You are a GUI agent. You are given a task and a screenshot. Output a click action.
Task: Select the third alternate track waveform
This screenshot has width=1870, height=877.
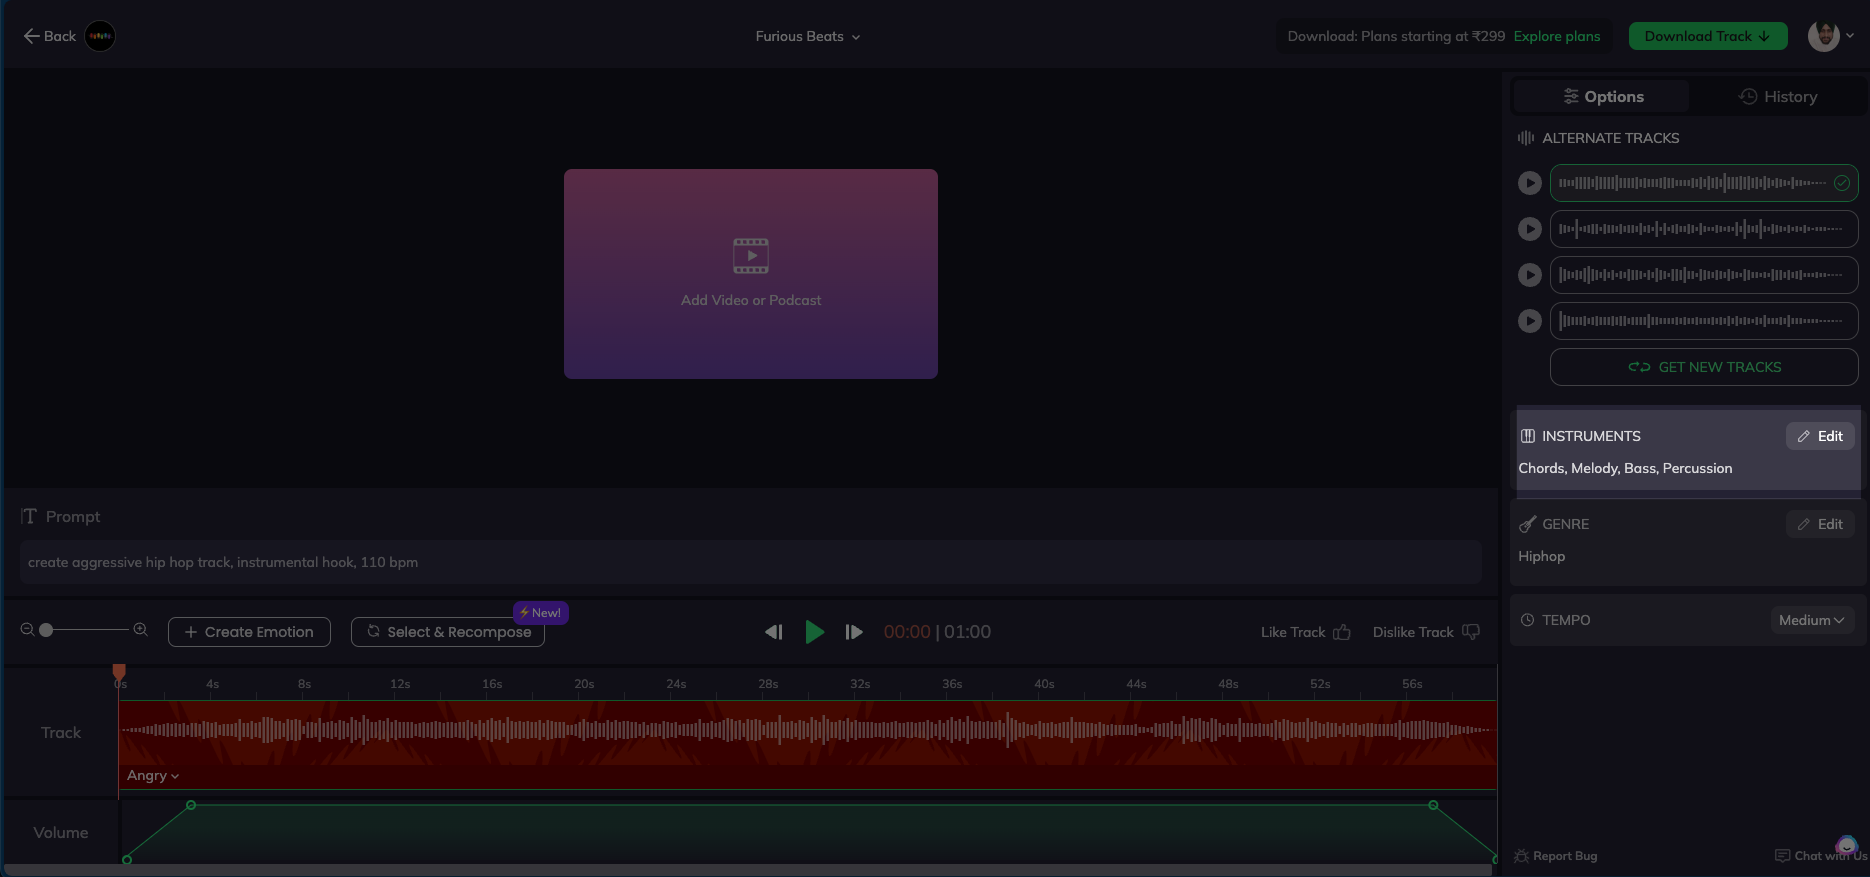click(x=1703, y=275)
